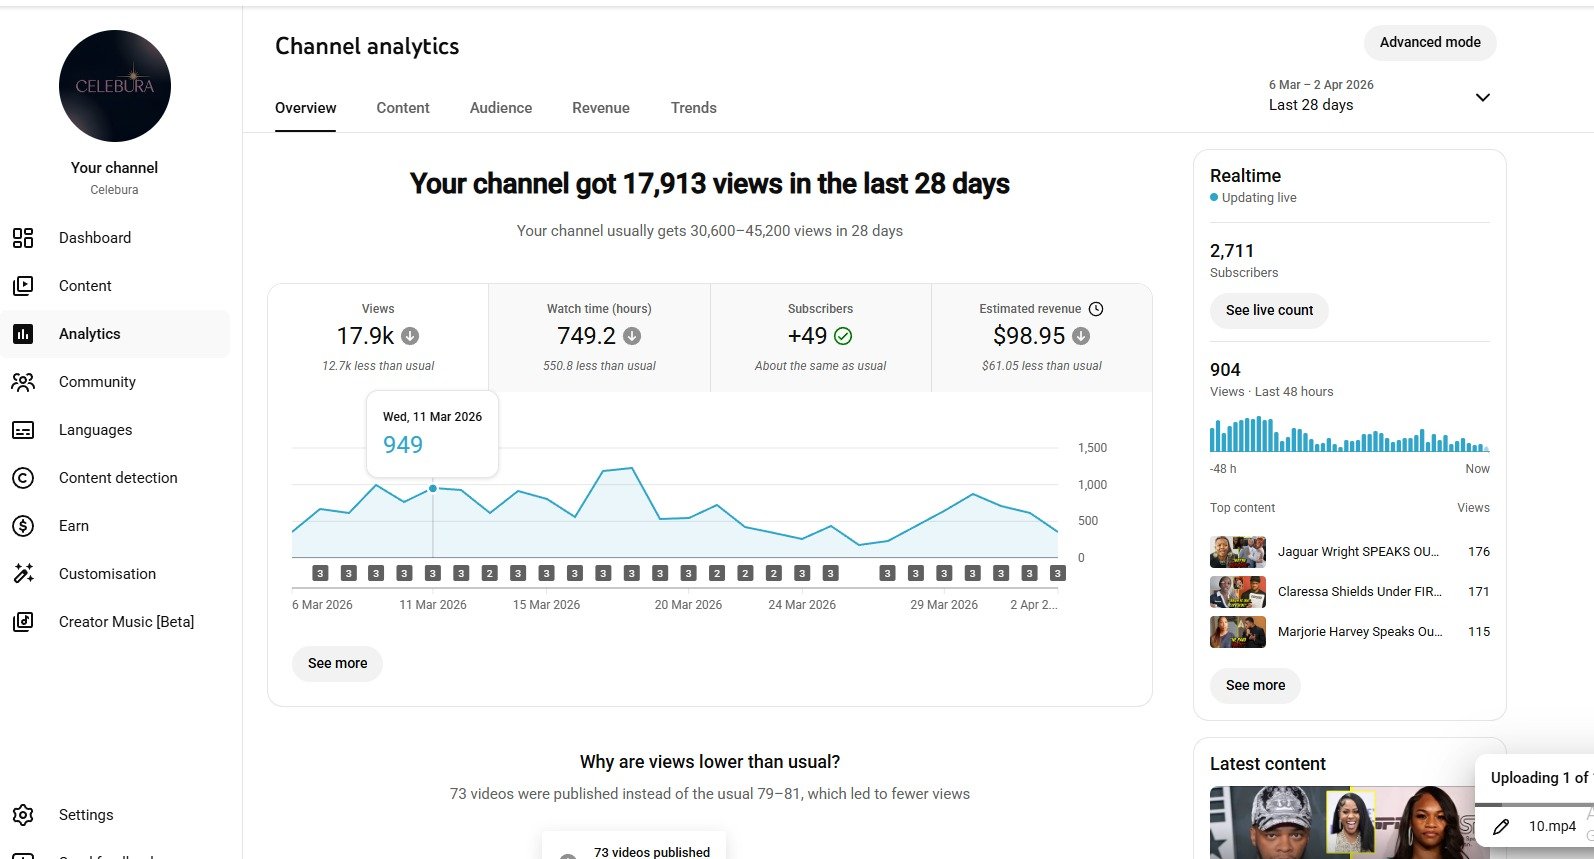
Task: Click the Community people icon
Action: (x=23, y=382)
